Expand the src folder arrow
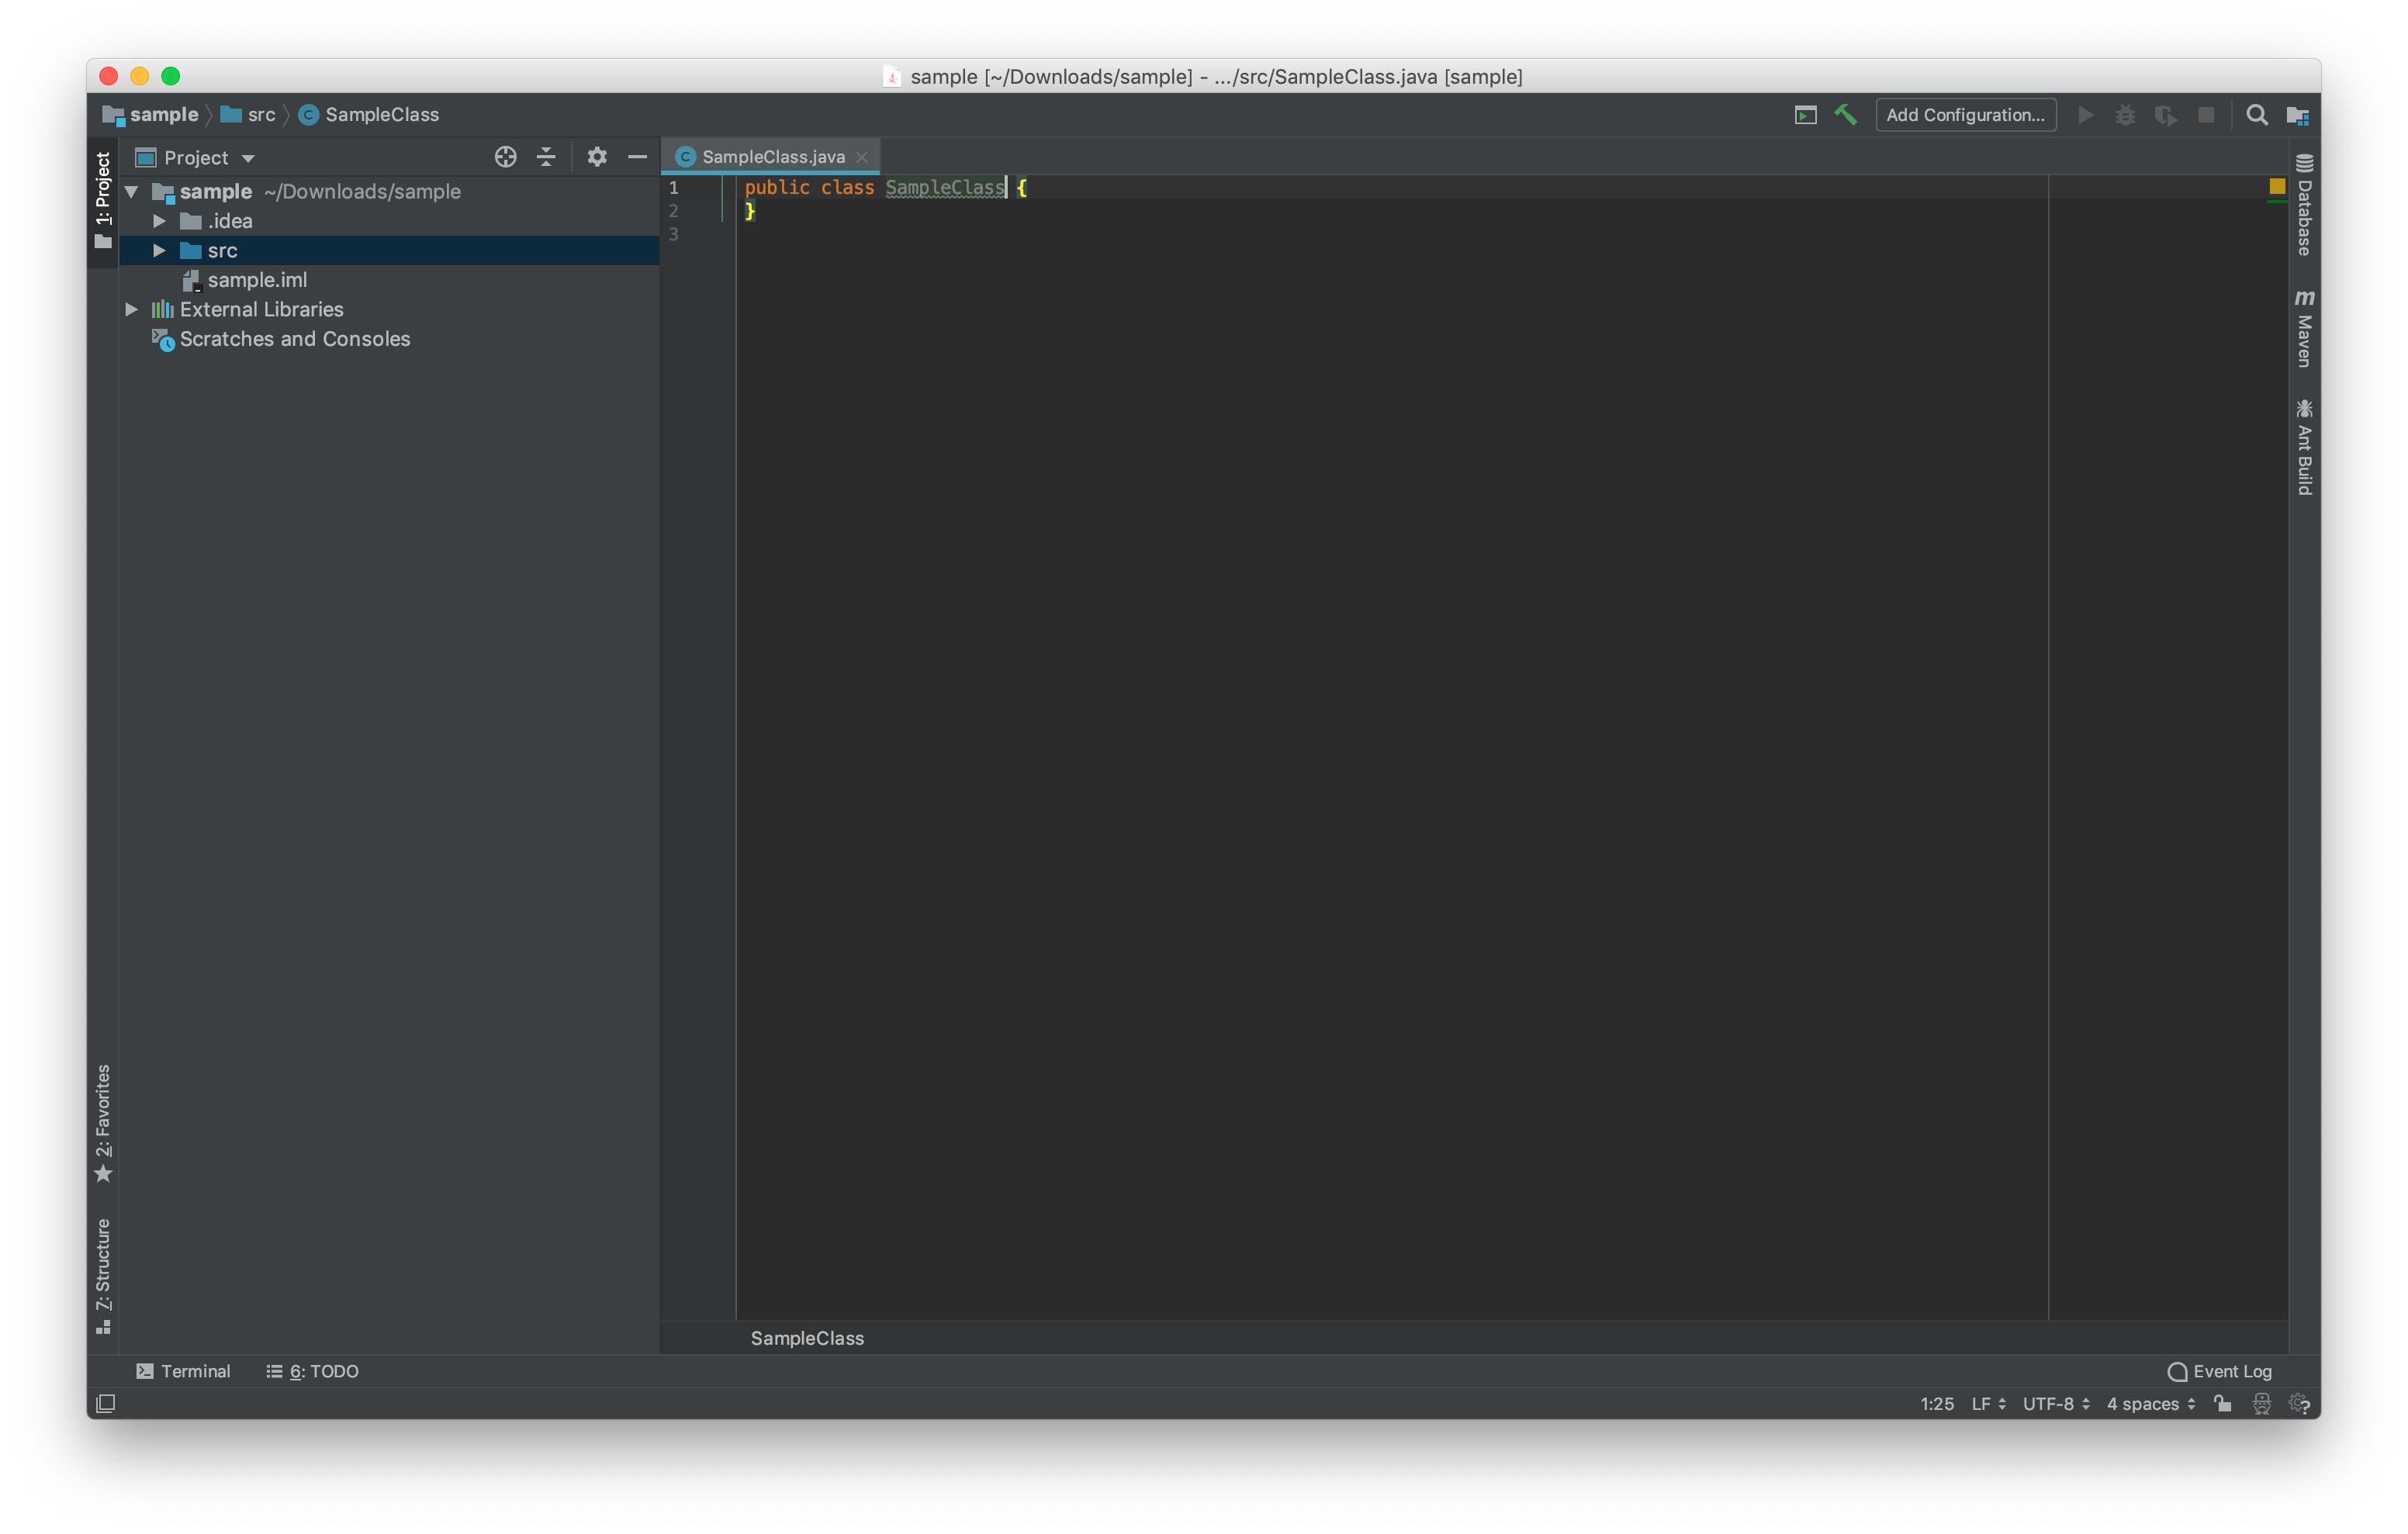2408x1534 pixels. coord(159,250)
